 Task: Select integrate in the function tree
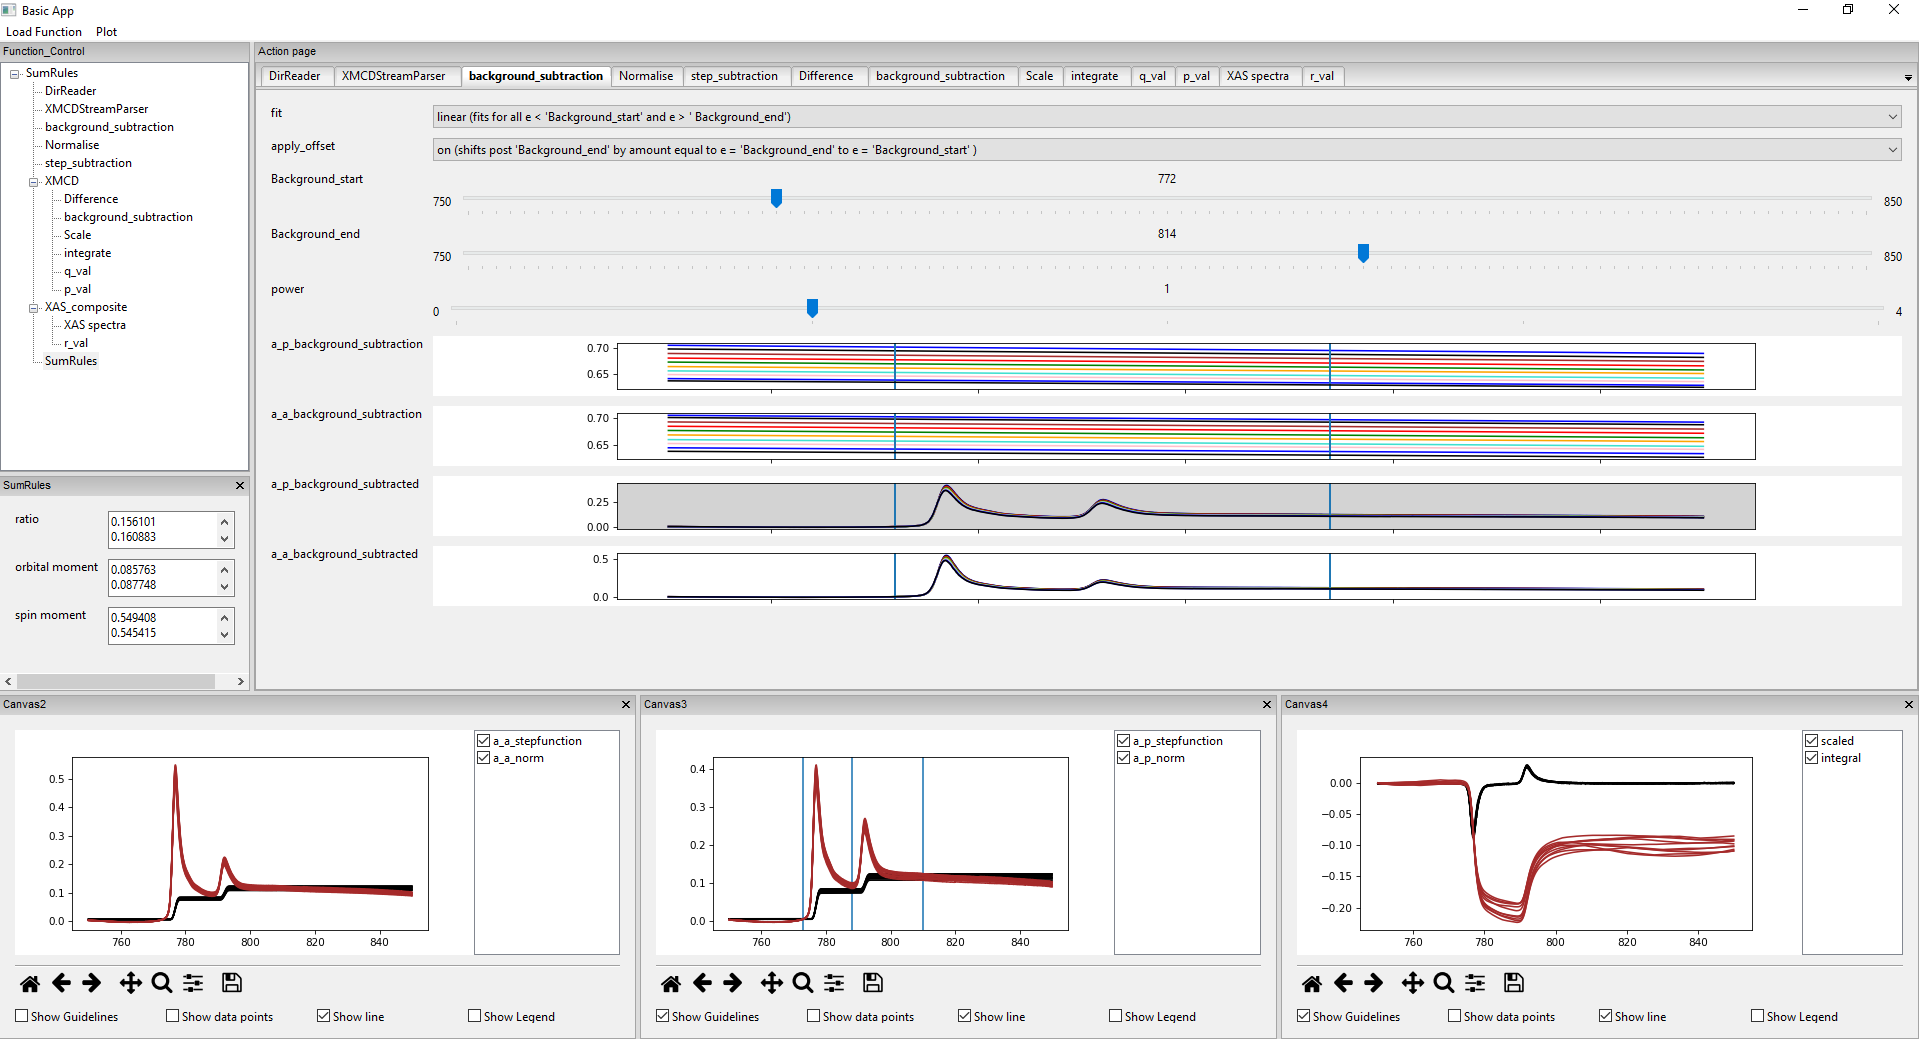coord(88,253)
